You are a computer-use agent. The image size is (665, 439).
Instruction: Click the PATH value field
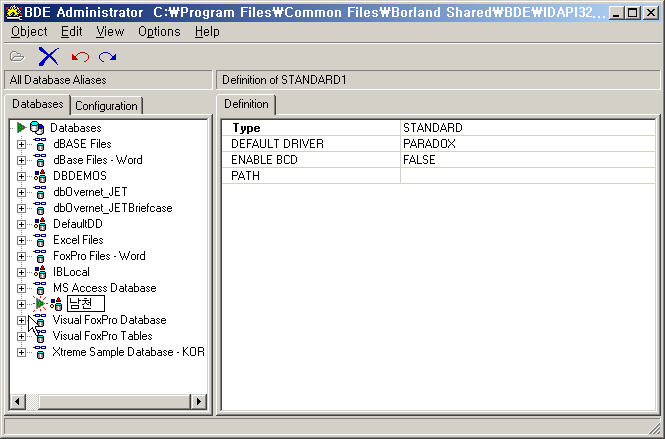[x=525, y=176]
